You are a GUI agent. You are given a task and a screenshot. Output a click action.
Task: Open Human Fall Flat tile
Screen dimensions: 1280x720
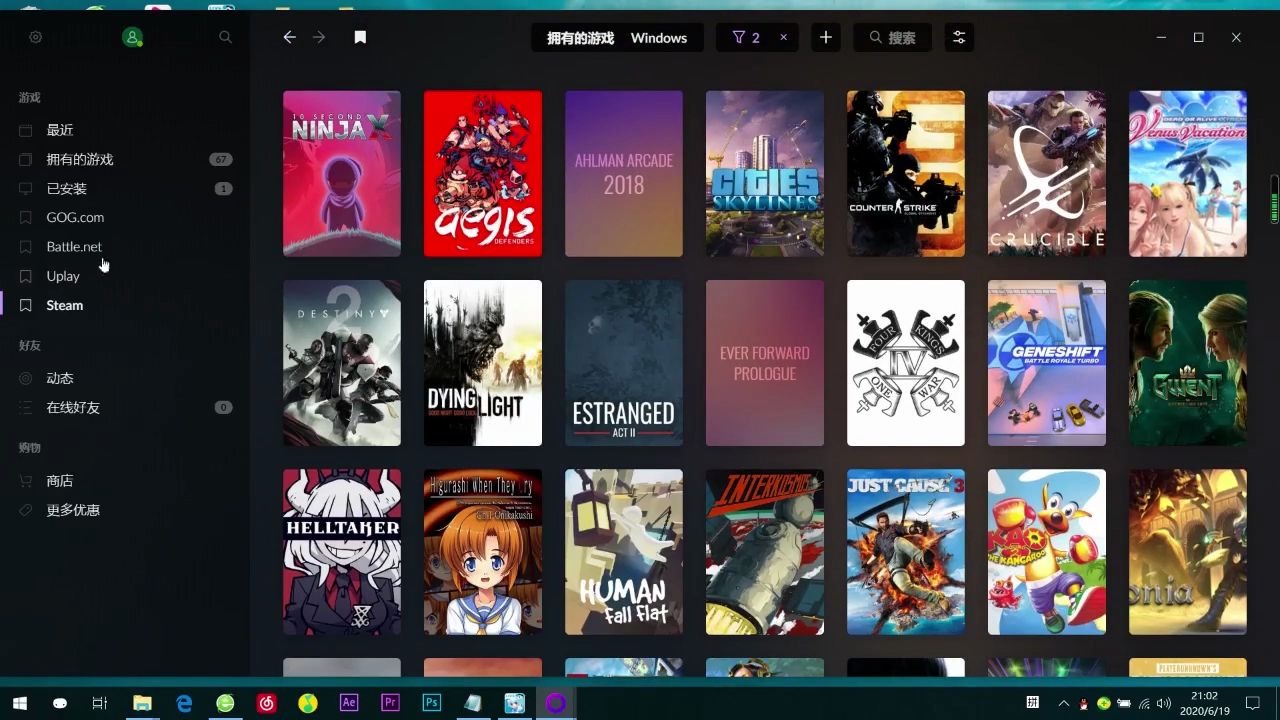pyautogui.click(x=624, y=552)
